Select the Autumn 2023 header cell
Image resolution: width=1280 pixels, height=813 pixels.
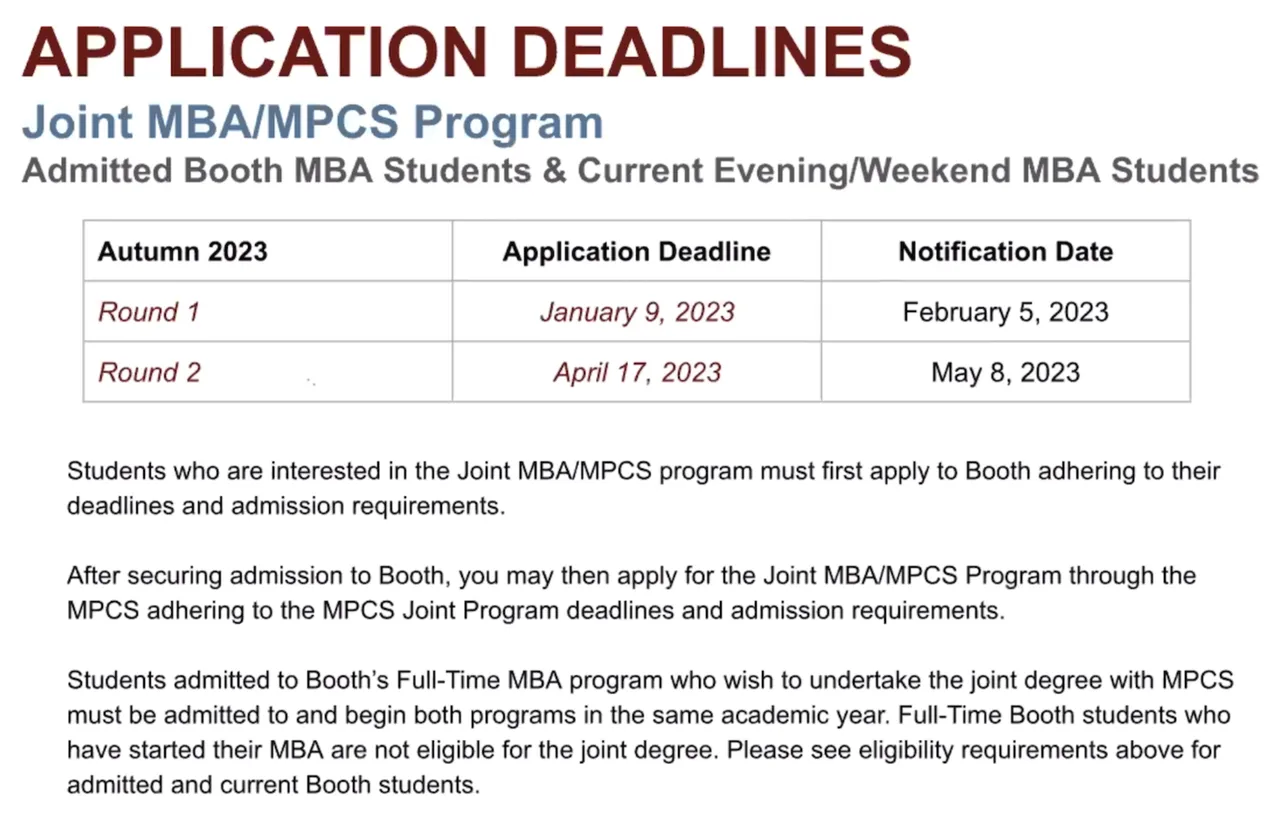[183, 251]
